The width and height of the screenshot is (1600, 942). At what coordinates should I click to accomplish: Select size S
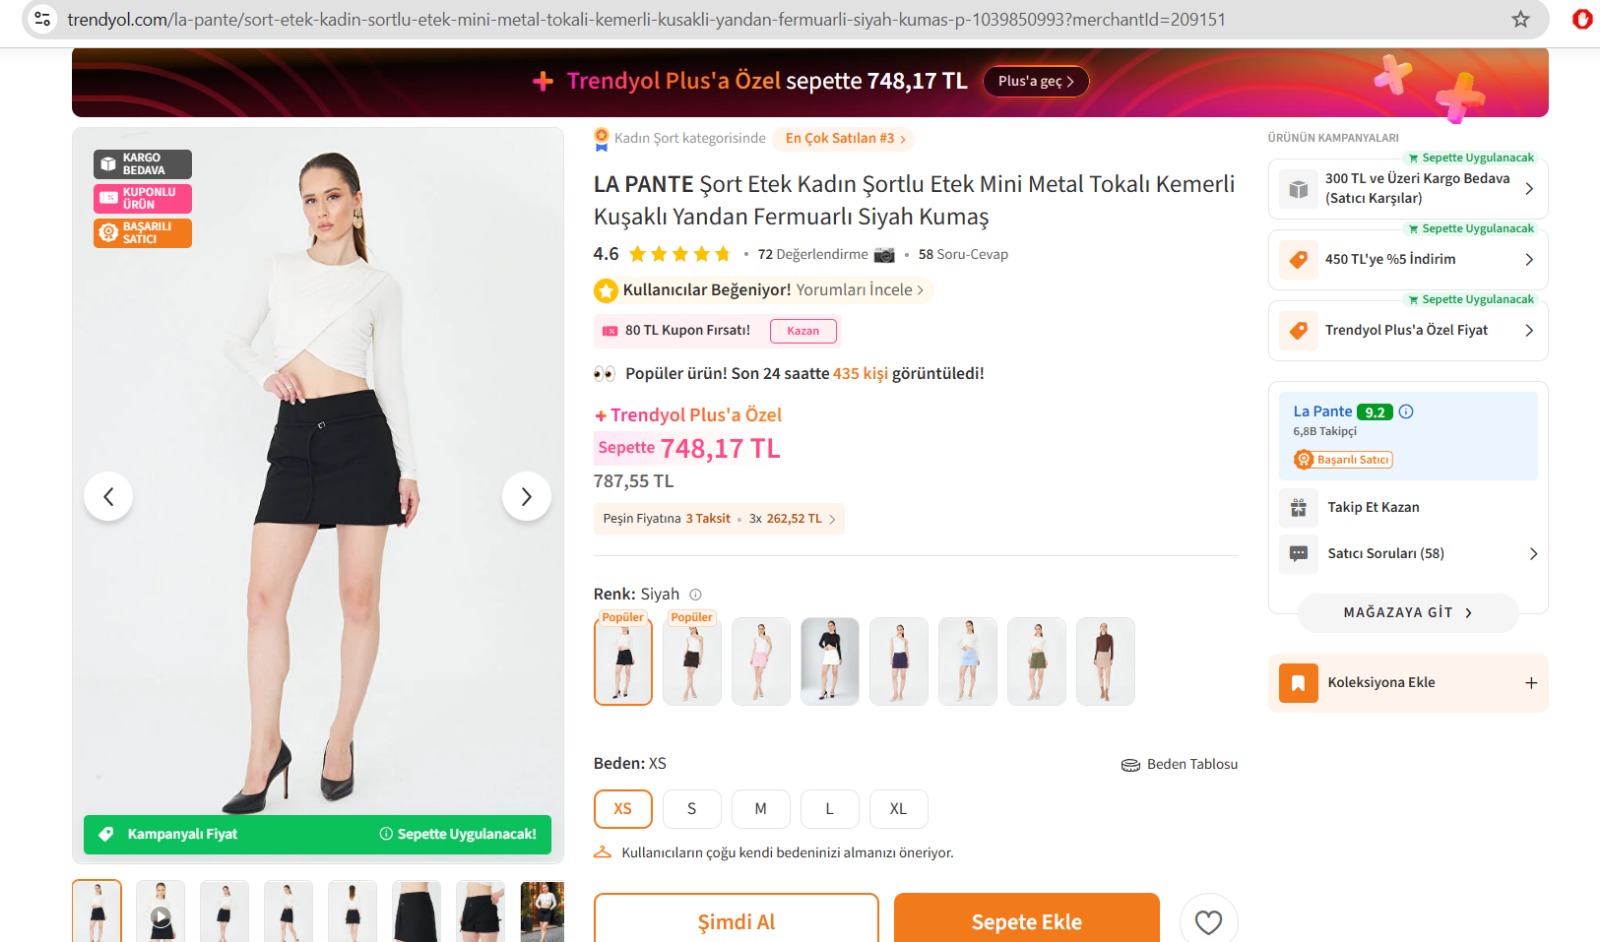tap(692, 809)
